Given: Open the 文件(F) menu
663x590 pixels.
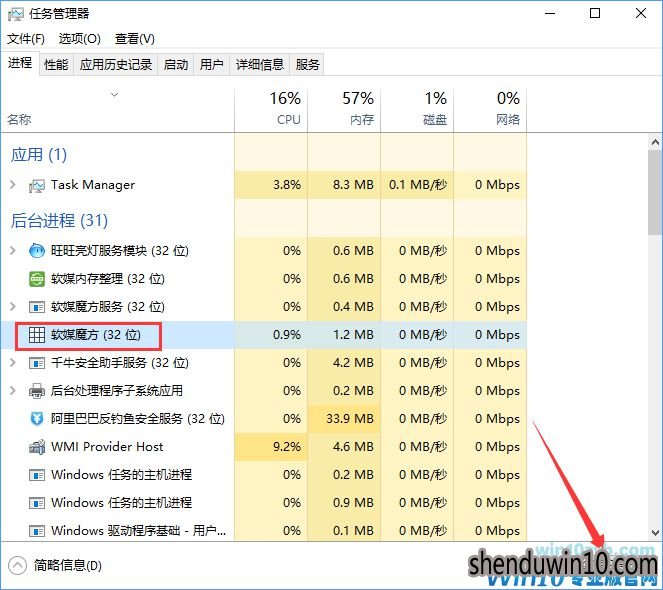Looking at the screenshot, I should tap(26, 39).
